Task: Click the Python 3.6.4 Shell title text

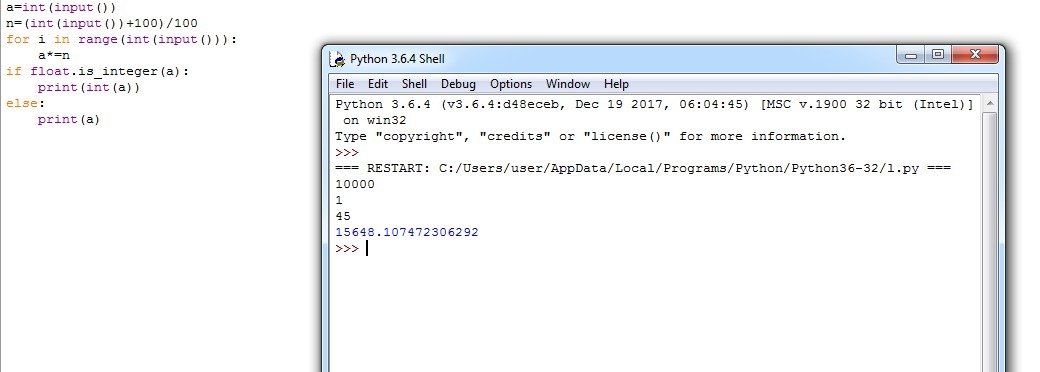Action: click(397, 59)
